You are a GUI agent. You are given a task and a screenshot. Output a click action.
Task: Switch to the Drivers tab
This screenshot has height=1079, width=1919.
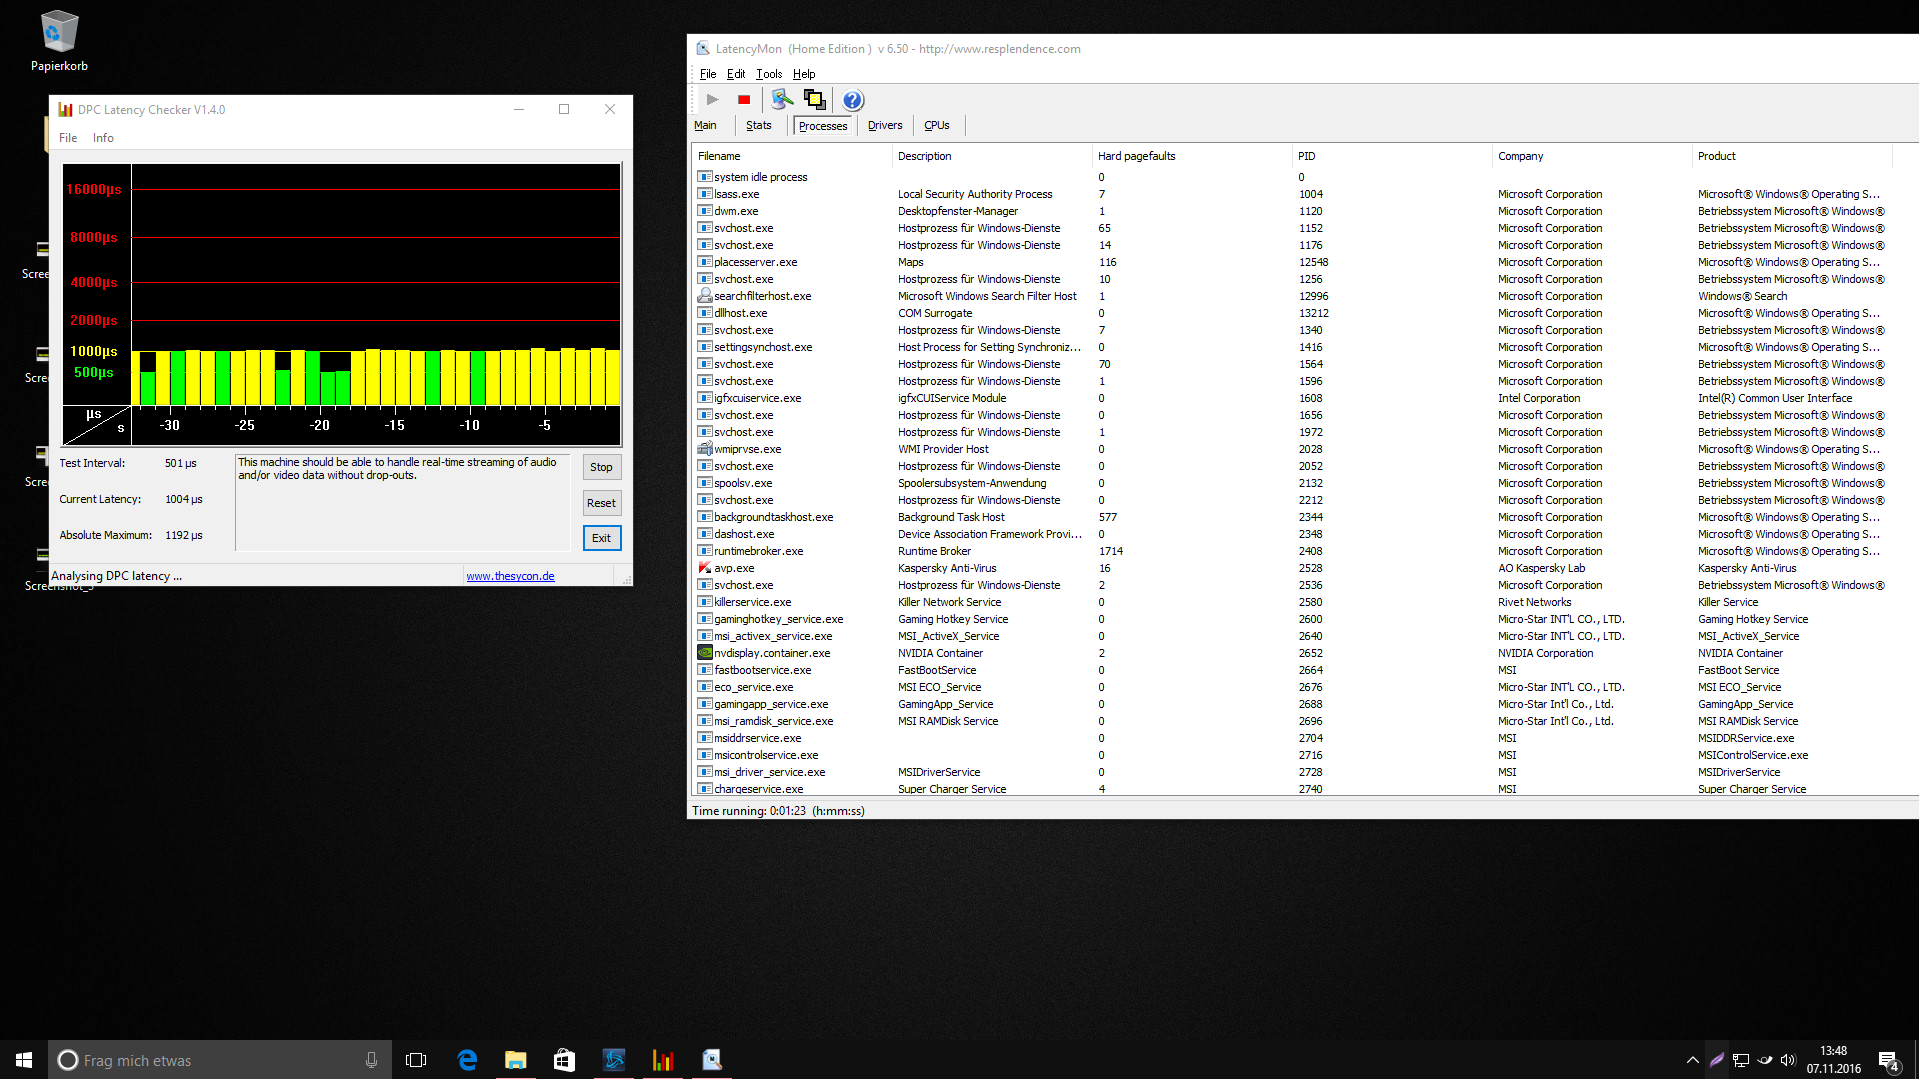click(885, 126)
